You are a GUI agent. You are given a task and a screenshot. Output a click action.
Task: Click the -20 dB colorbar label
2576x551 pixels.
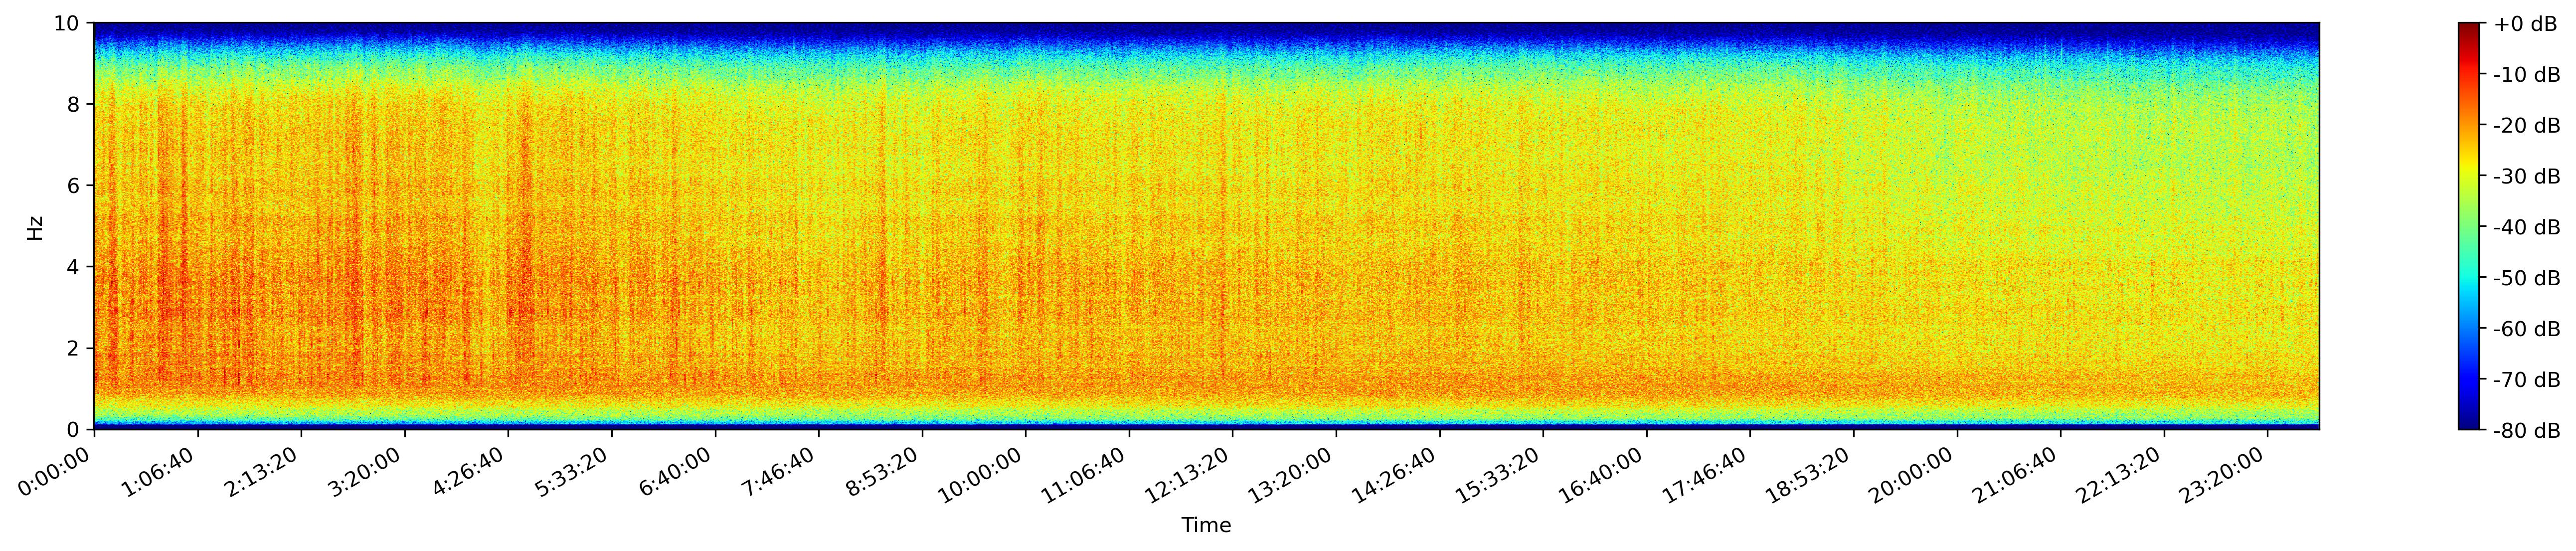[x=2527, y=126]
